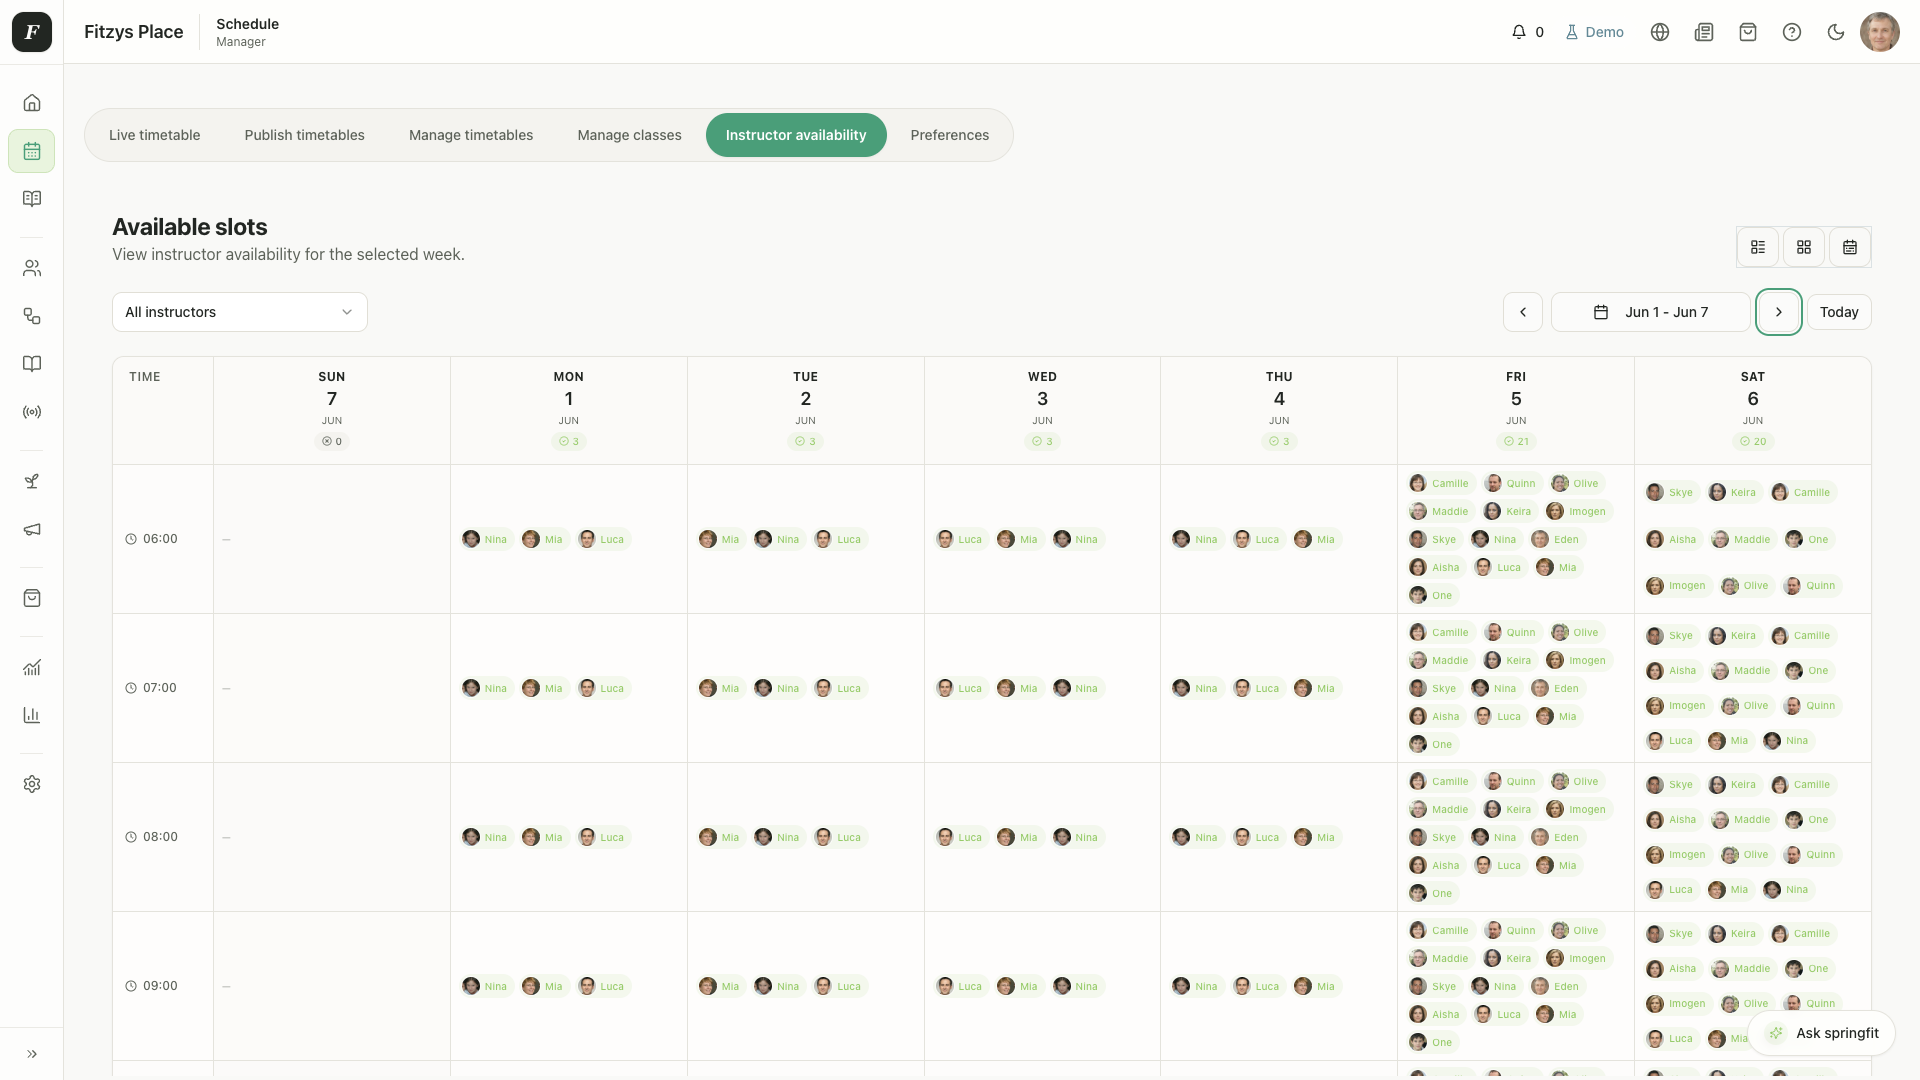Open the user profile avatar menu
Image resolution: width=1920 pixels, height=1080 pixels.
(1880, 32)
